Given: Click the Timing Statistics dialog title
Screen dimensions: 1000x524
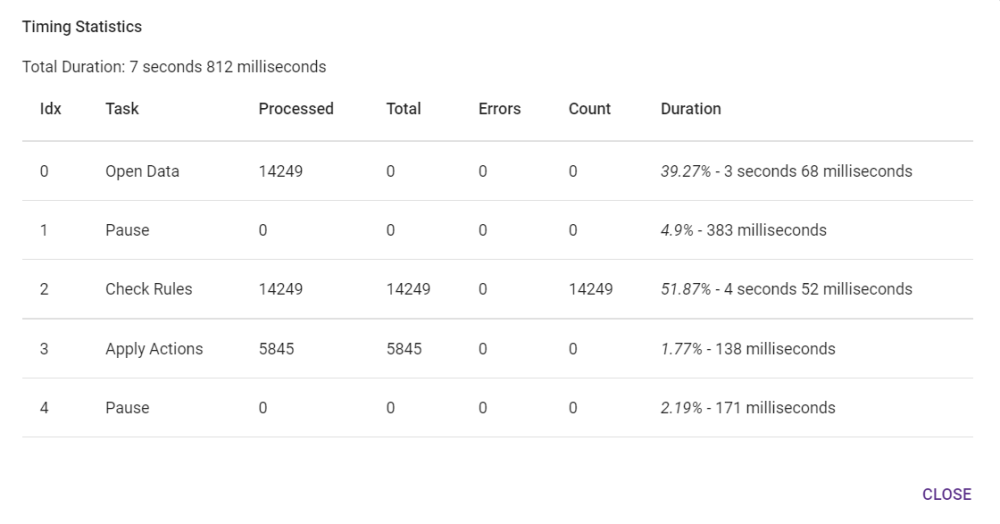Looking at the screenshot, I should [82, 27].
